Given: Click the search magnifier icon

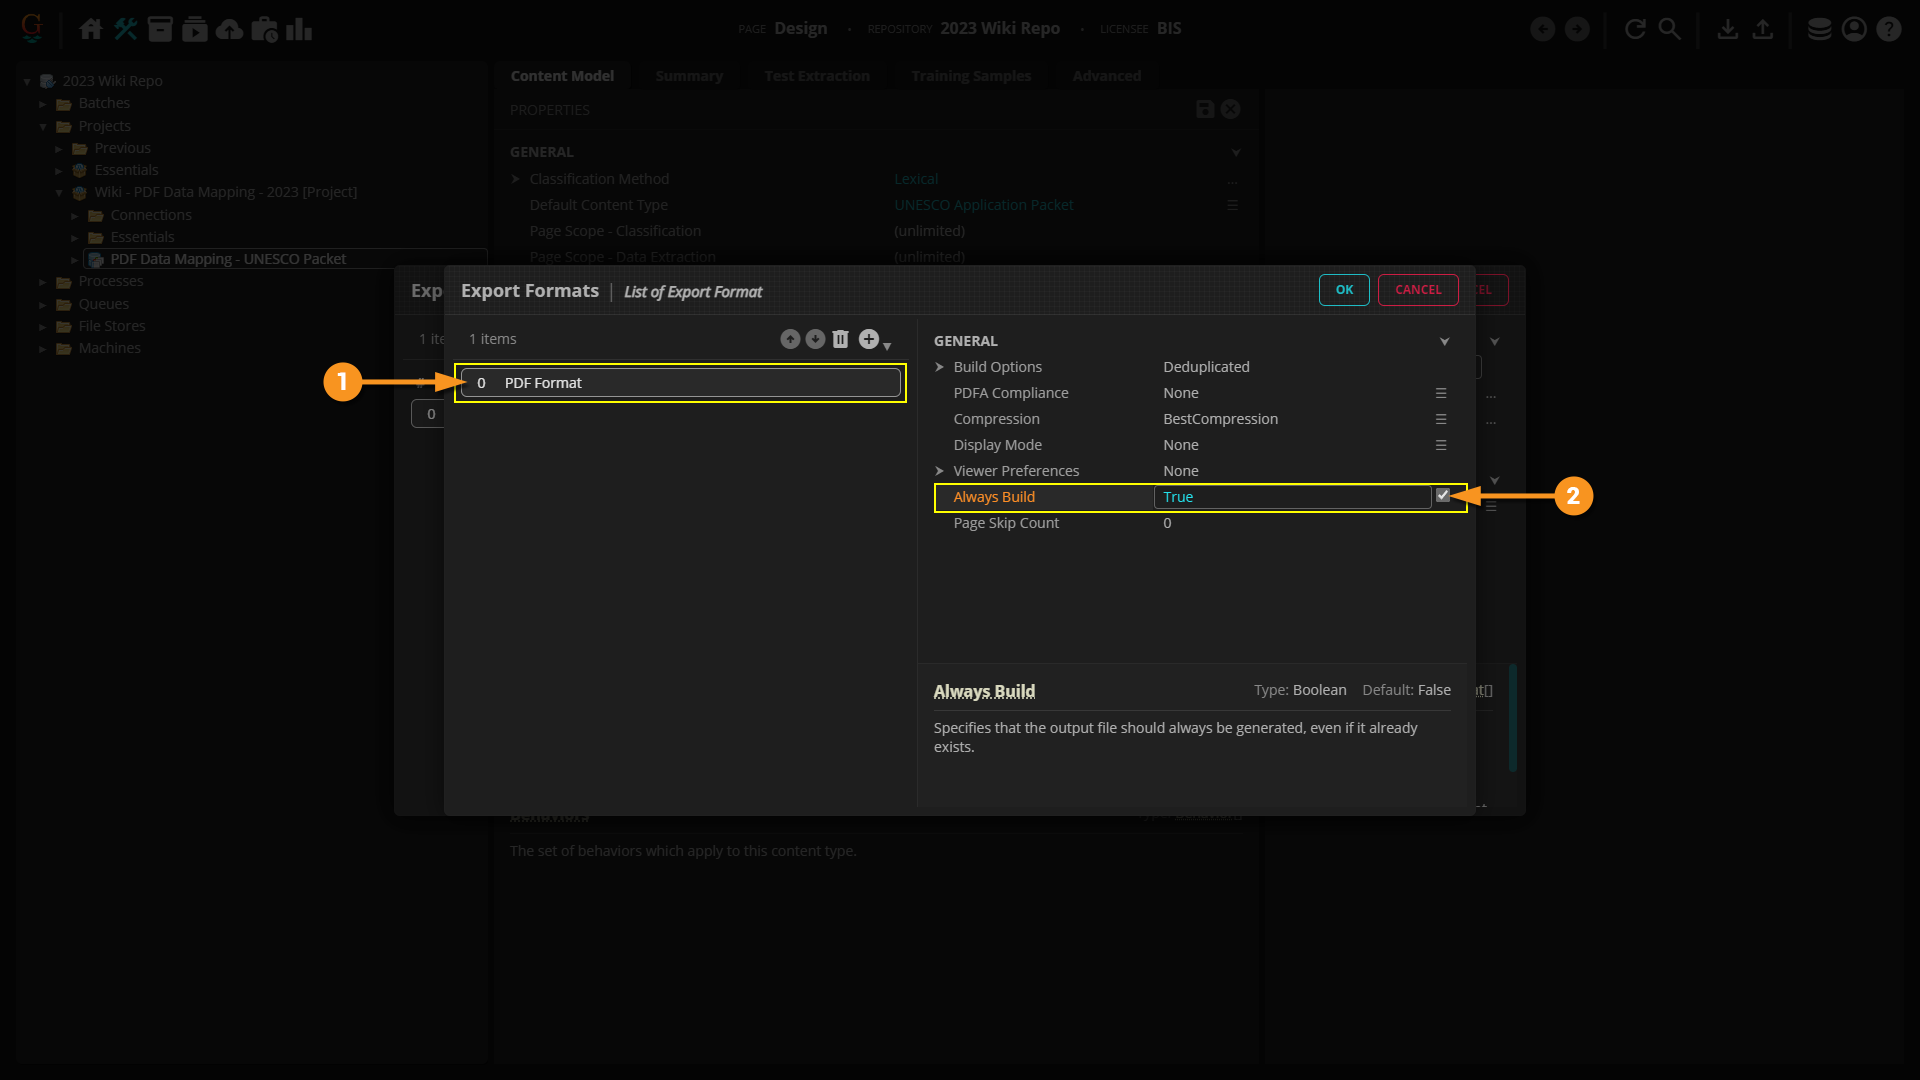Looking at the screenshot, I should (1670, 29).
